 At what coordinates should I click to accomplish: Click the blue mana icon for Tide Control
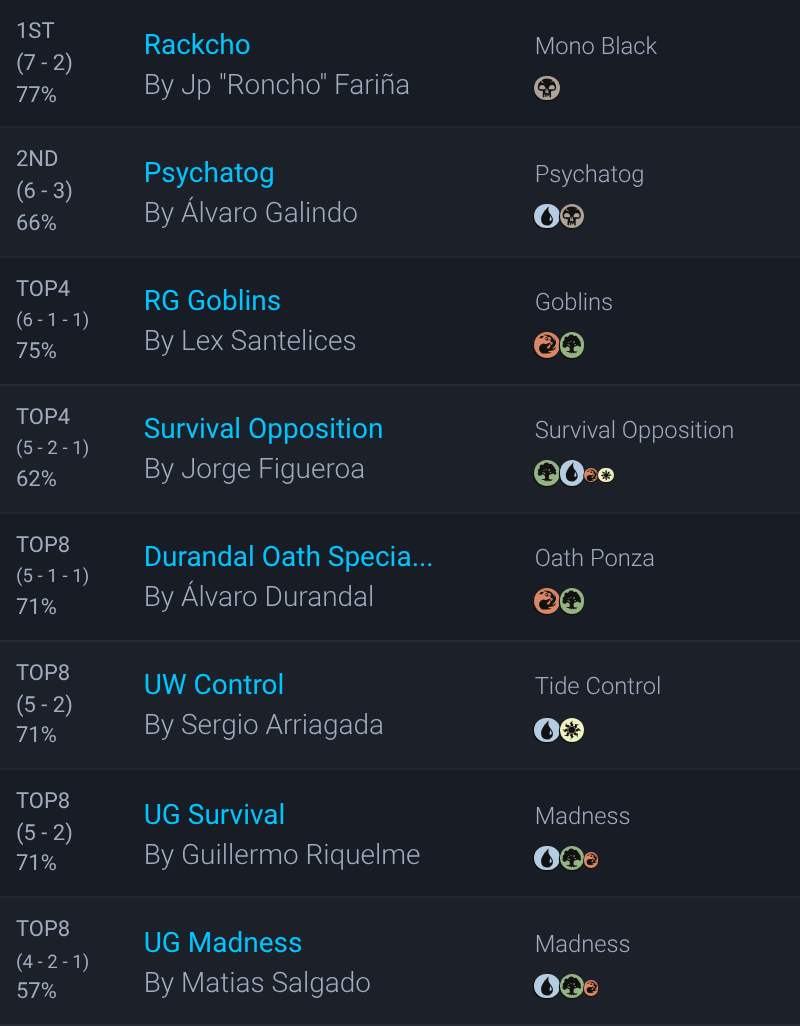pyautogui.click(x=546, y=730)
